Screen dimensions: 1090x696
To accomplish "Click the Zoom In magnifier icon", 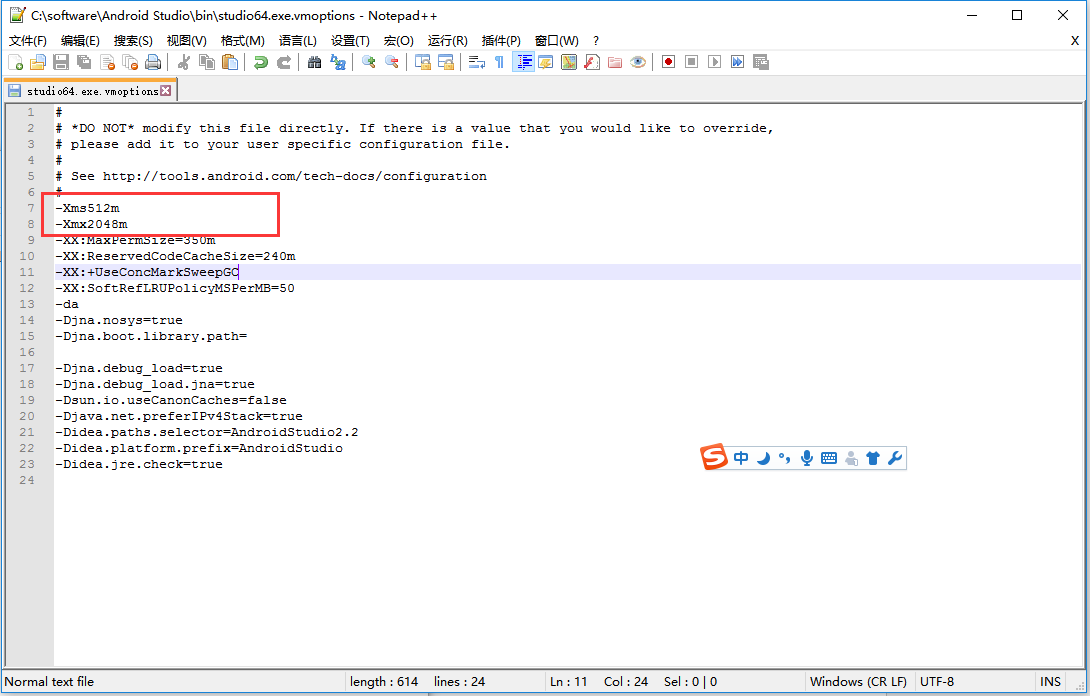I will tap(368, 63).
